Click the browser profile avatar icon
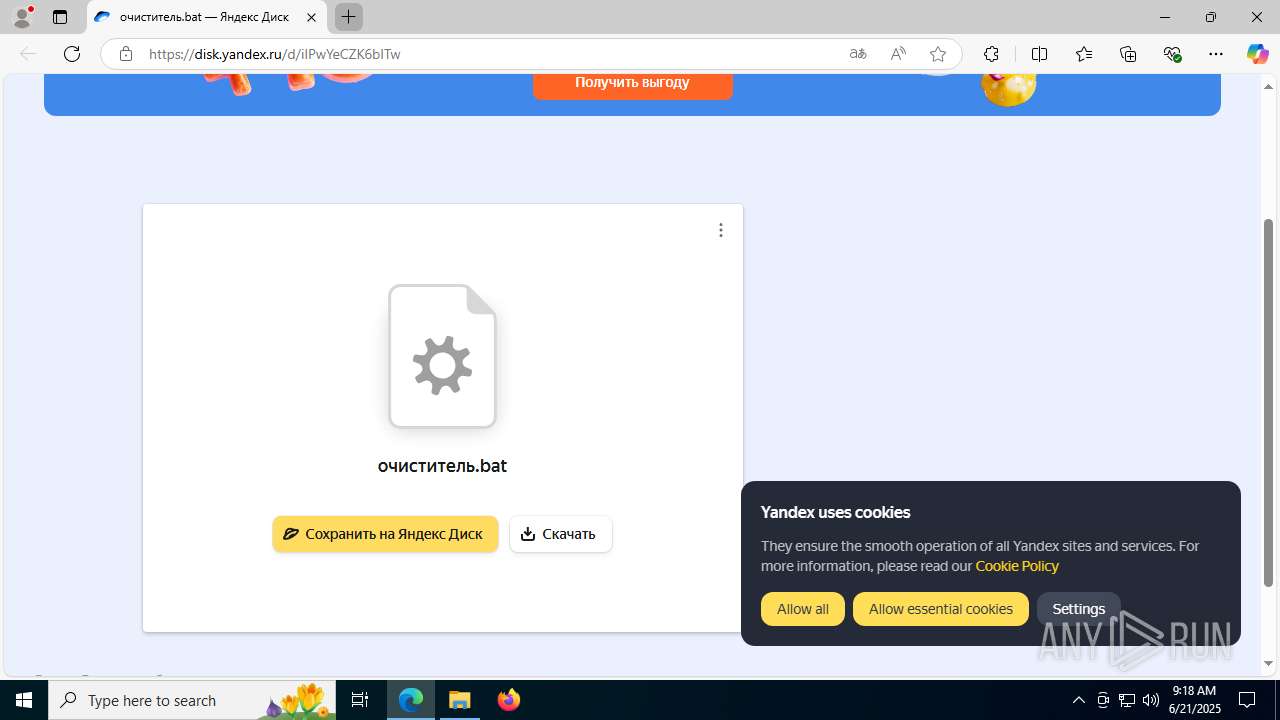This screenshot has height=720, width=1280. (x=22, y=17)
